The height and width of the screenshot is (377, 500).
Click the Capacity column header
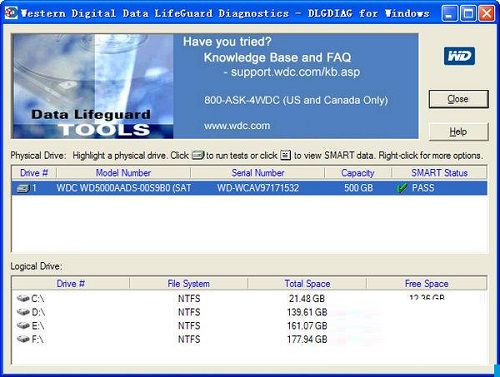click(x=358, y=173)
